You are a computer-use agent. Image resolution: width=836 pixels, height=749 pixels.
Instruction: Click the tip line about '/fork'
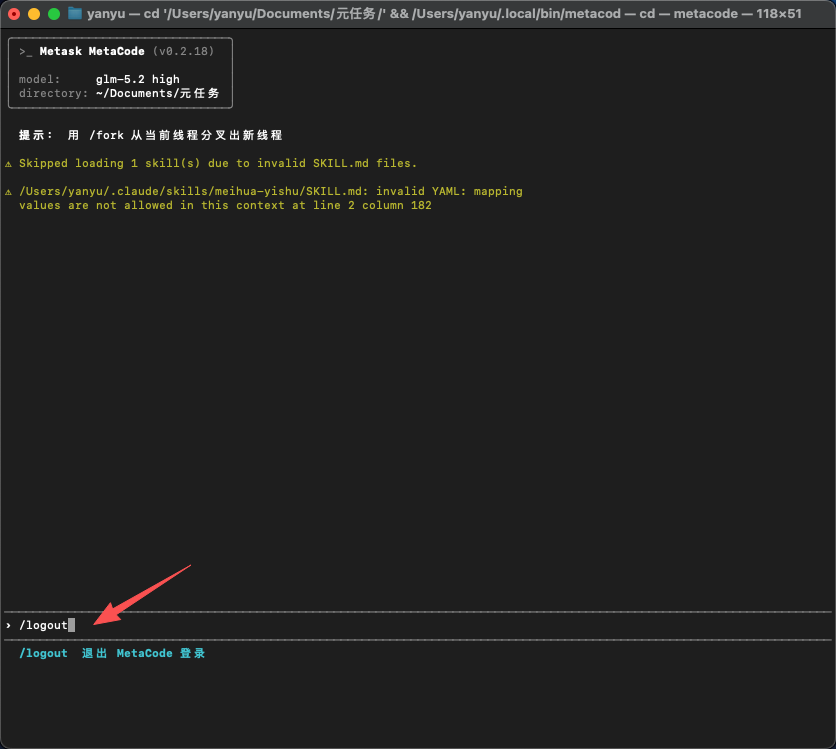151,135
